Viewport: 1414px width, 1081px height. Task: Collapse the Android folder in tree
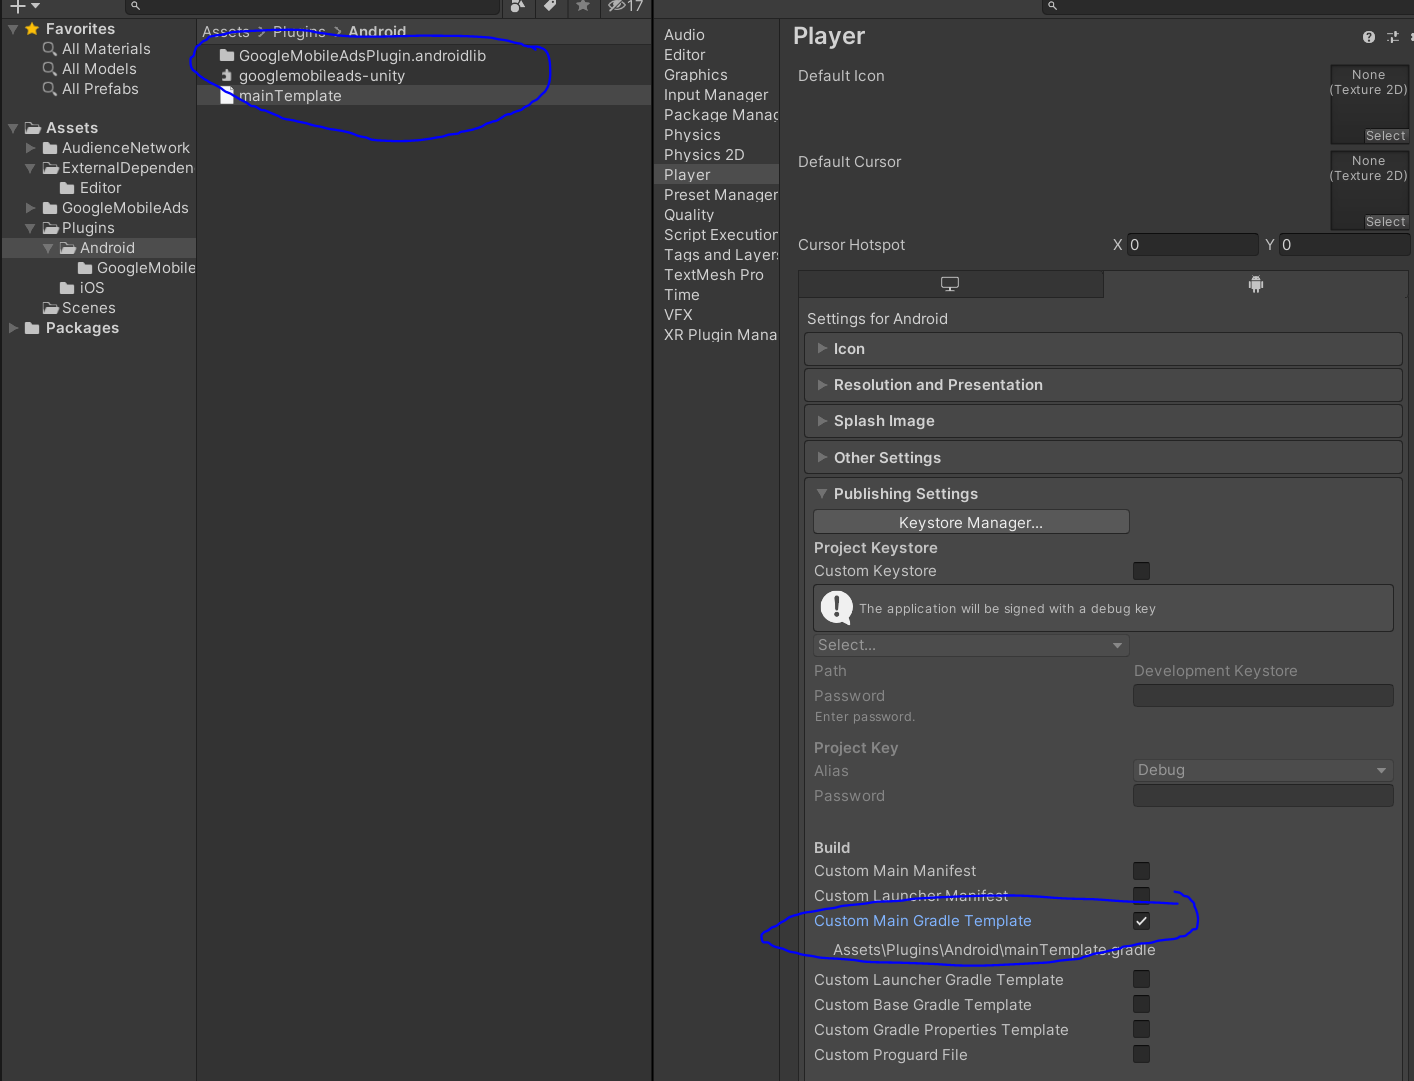[48, 248]
